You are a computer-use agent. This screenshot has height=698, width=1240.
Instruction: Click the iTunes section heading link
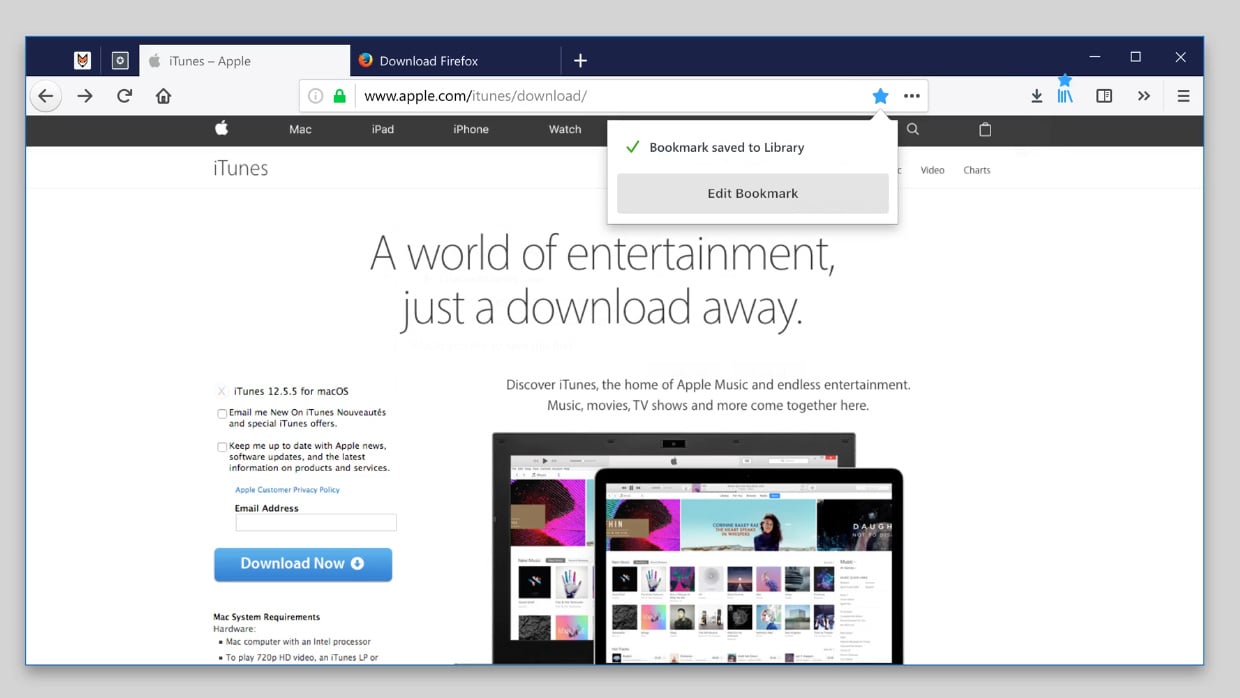[241, 168]
